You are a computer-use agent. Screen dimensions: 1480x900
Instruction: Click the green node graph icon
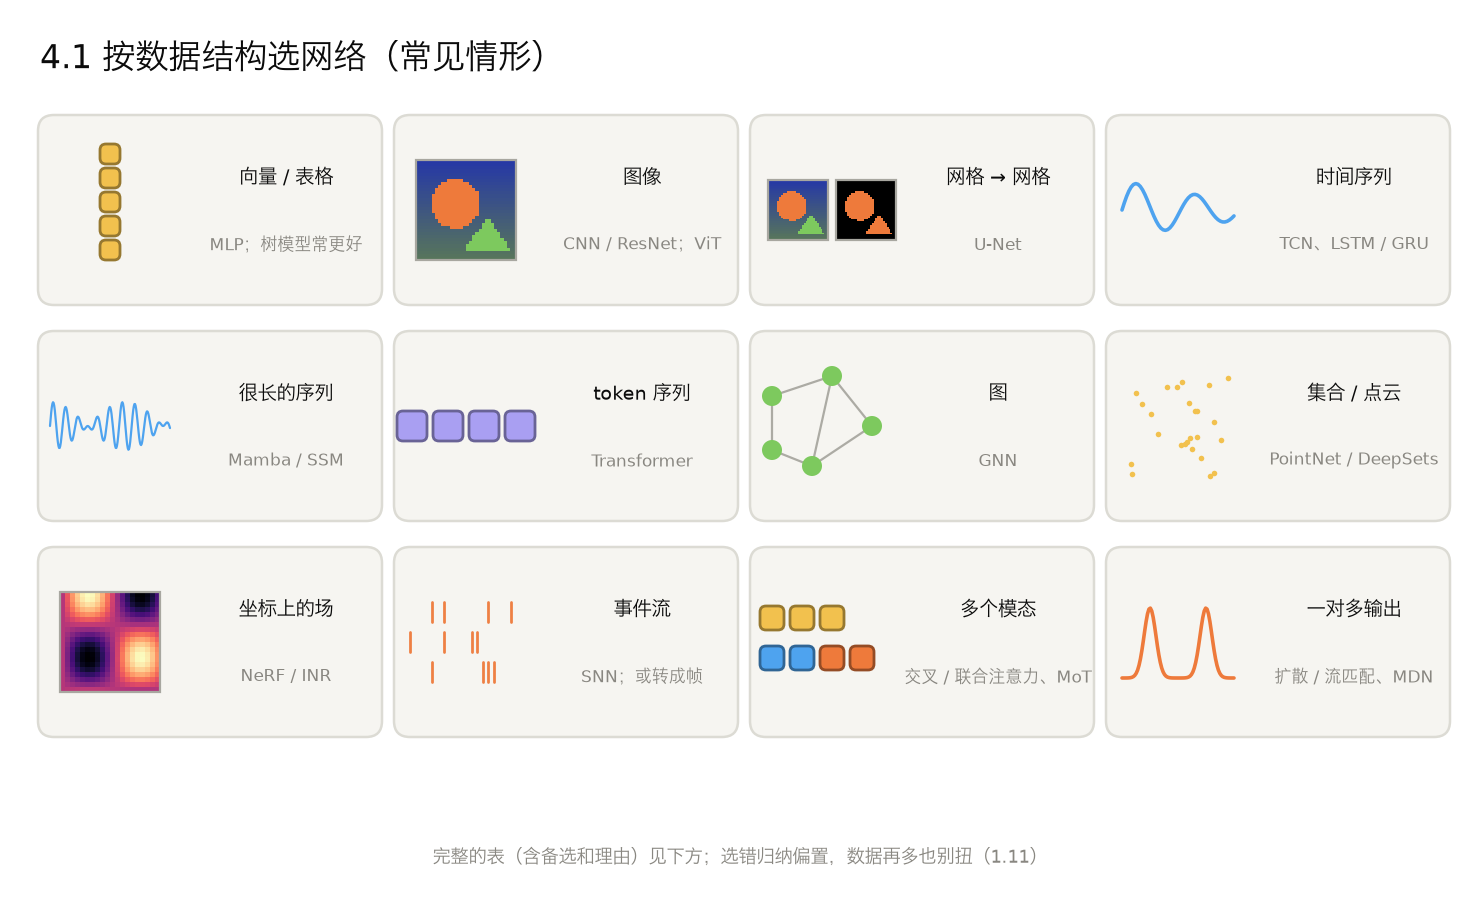point(822,421)
